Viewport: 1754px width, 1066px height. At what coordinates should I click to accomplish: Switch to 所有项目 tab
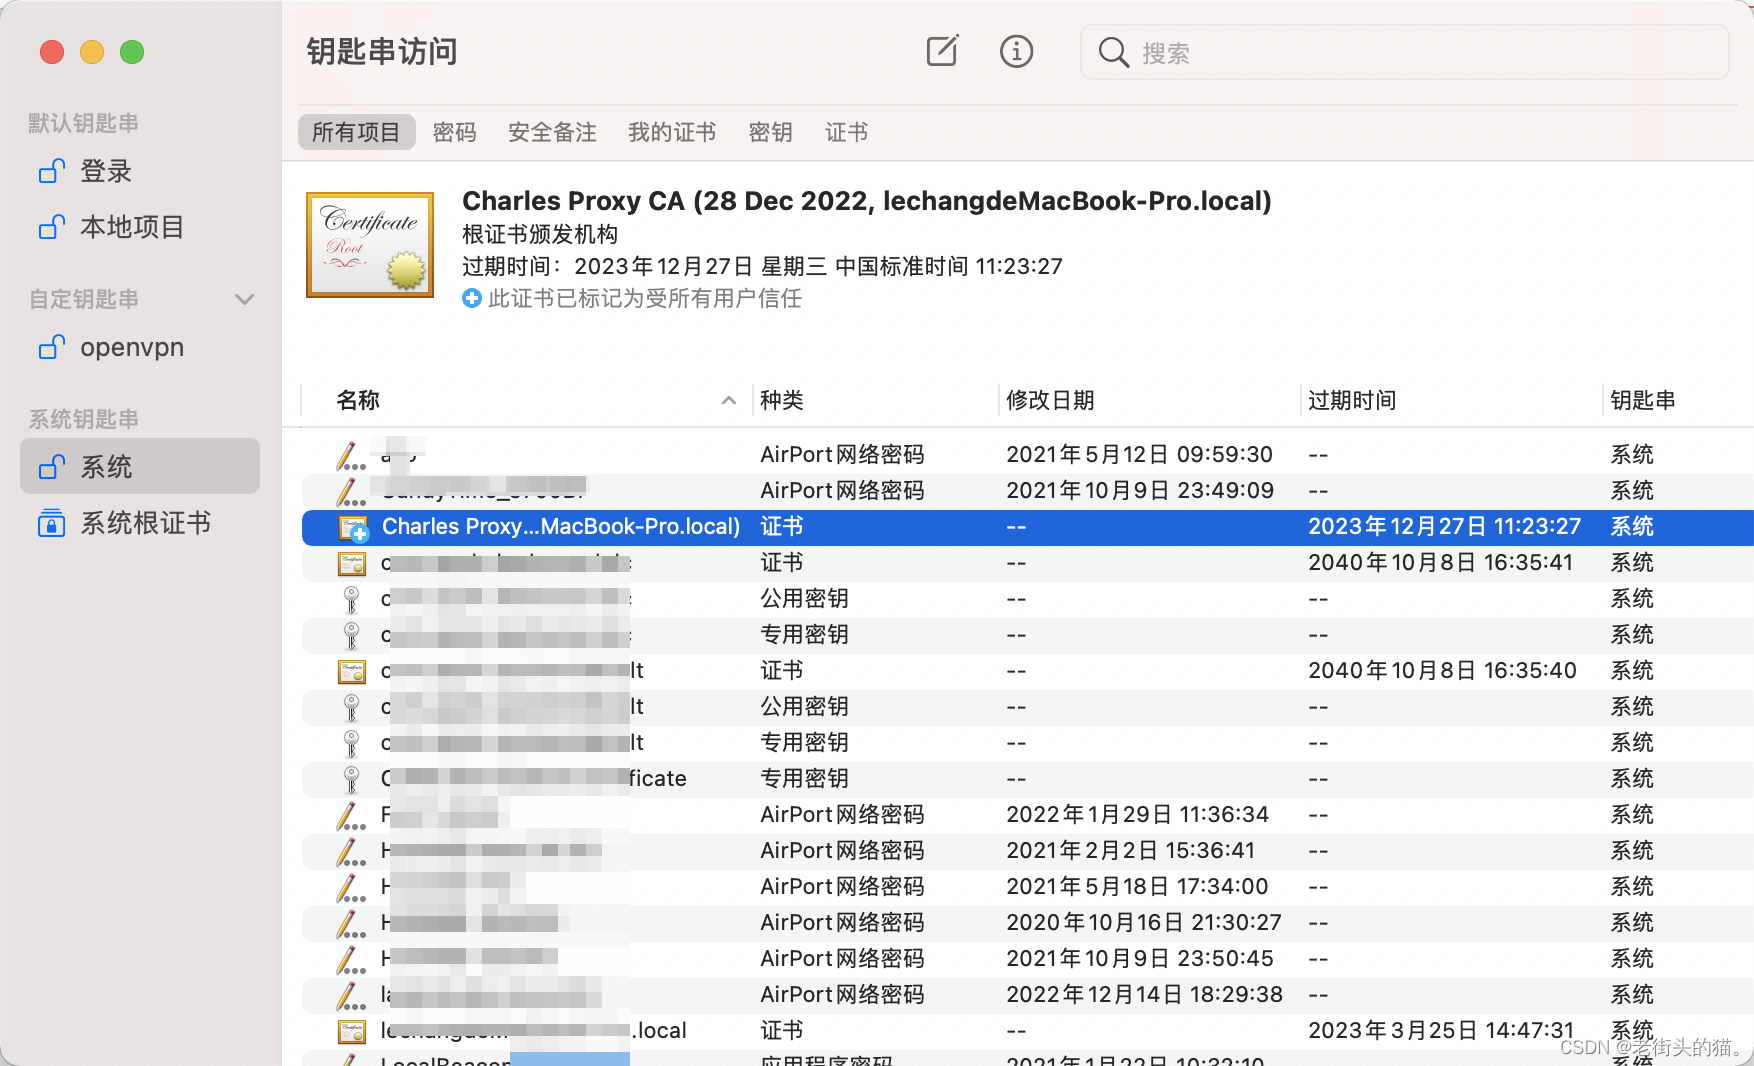tap(356, 132)
